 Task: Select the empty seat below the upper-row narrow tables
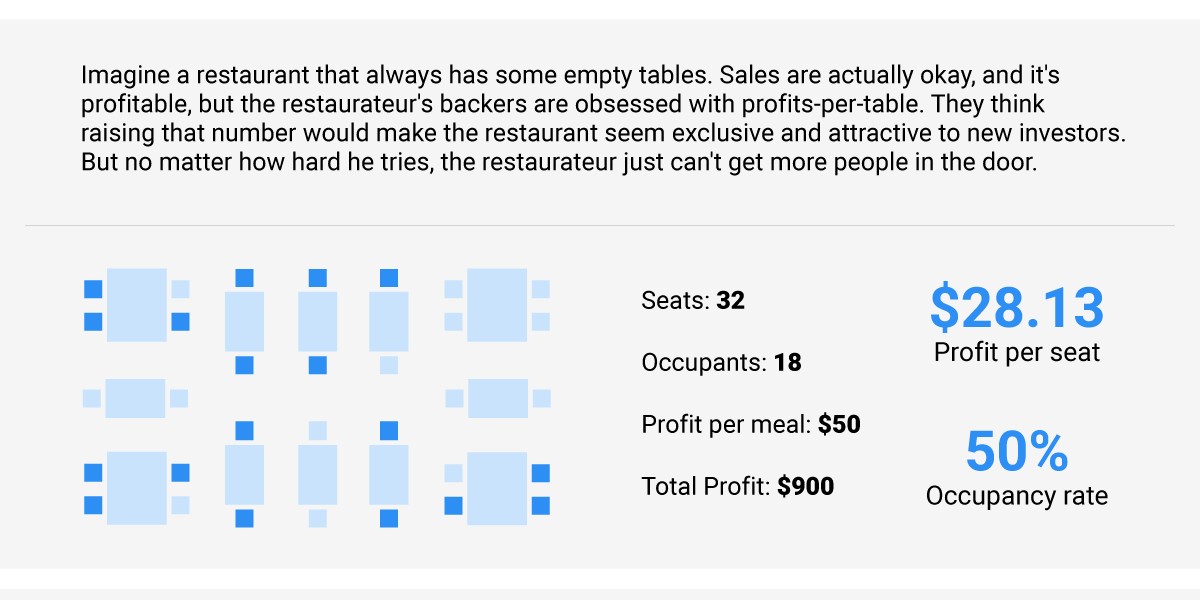(x=389, y=365)
